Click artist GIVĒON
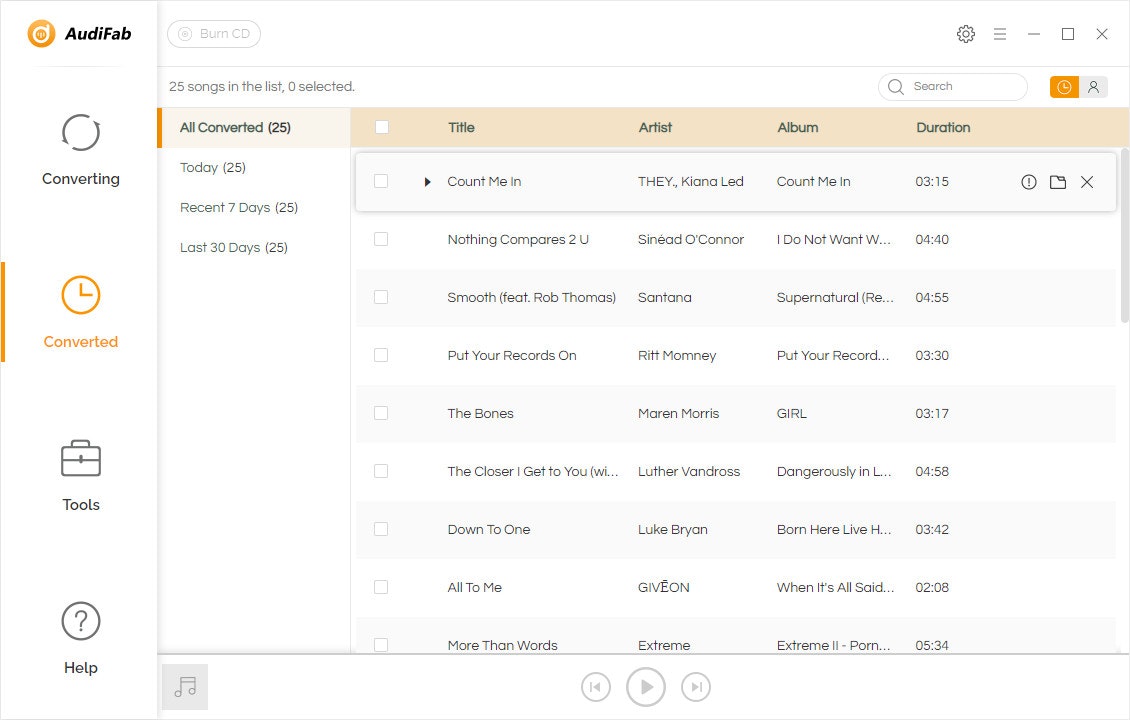The height and width of the screenshot is (720, 1130). (x=663, y=587)
